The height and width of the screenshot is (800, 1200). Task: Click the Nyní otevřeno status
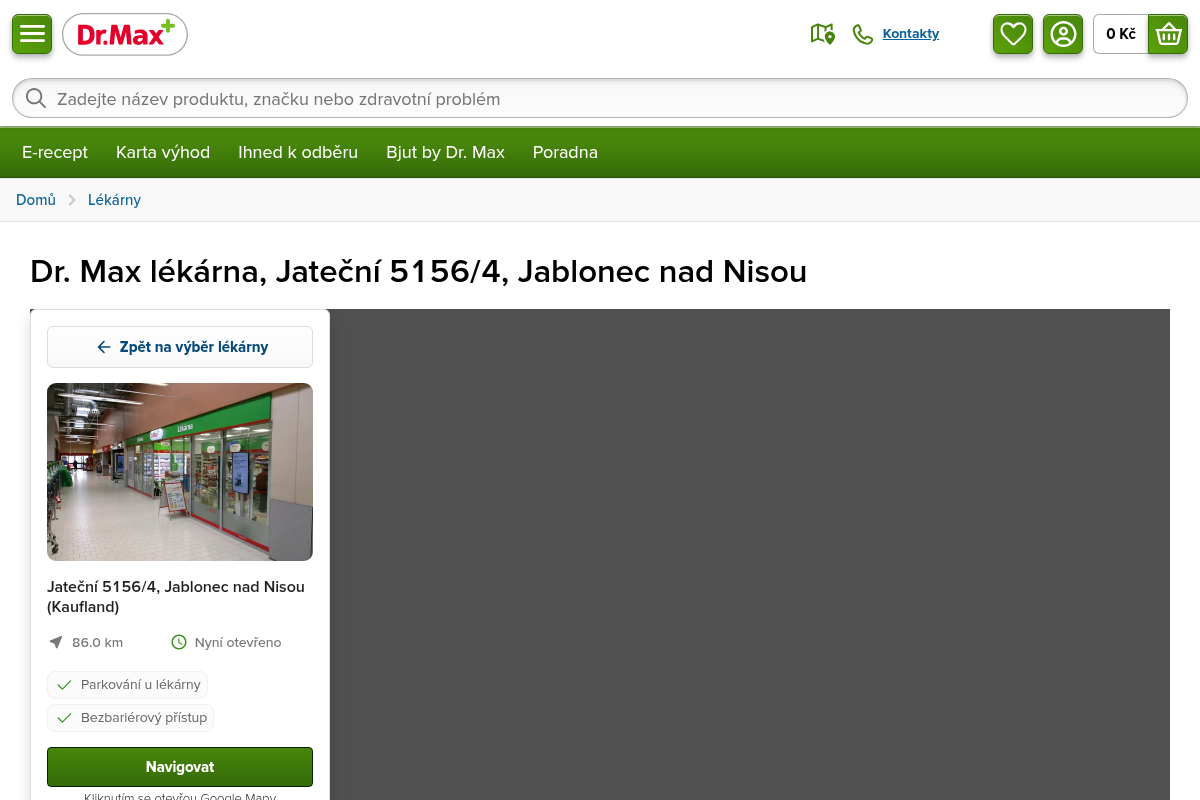click(238, 642)
